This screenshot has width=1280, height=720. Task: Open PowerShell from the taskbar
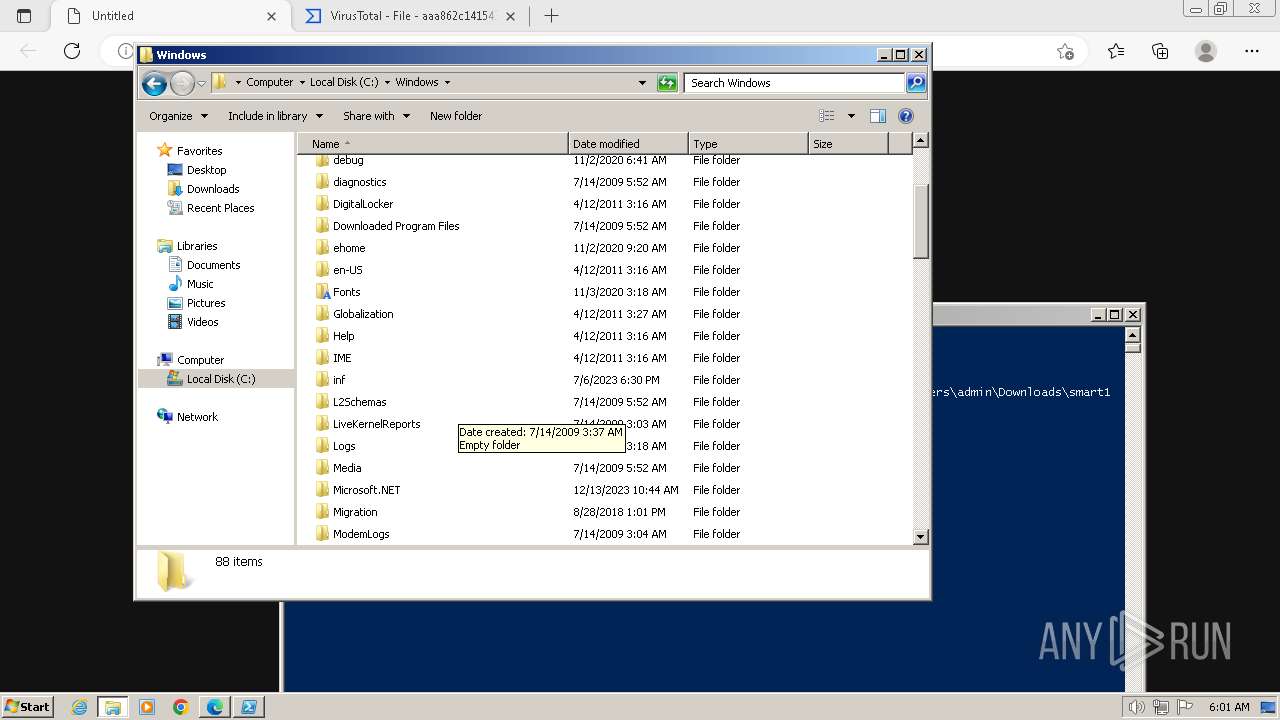tap(249, 707)
